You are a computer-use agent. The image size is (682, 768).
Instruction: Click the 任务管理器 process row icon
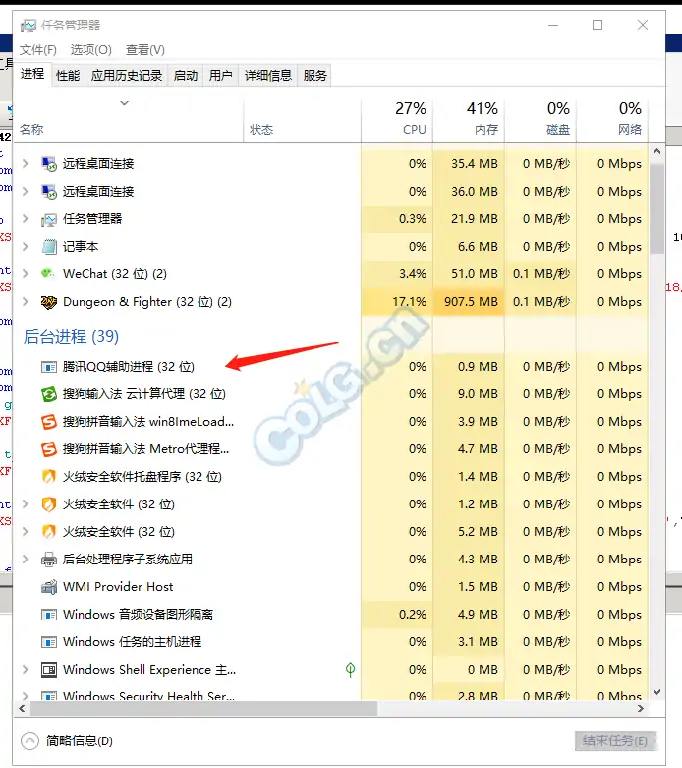[x=49, y=219]
